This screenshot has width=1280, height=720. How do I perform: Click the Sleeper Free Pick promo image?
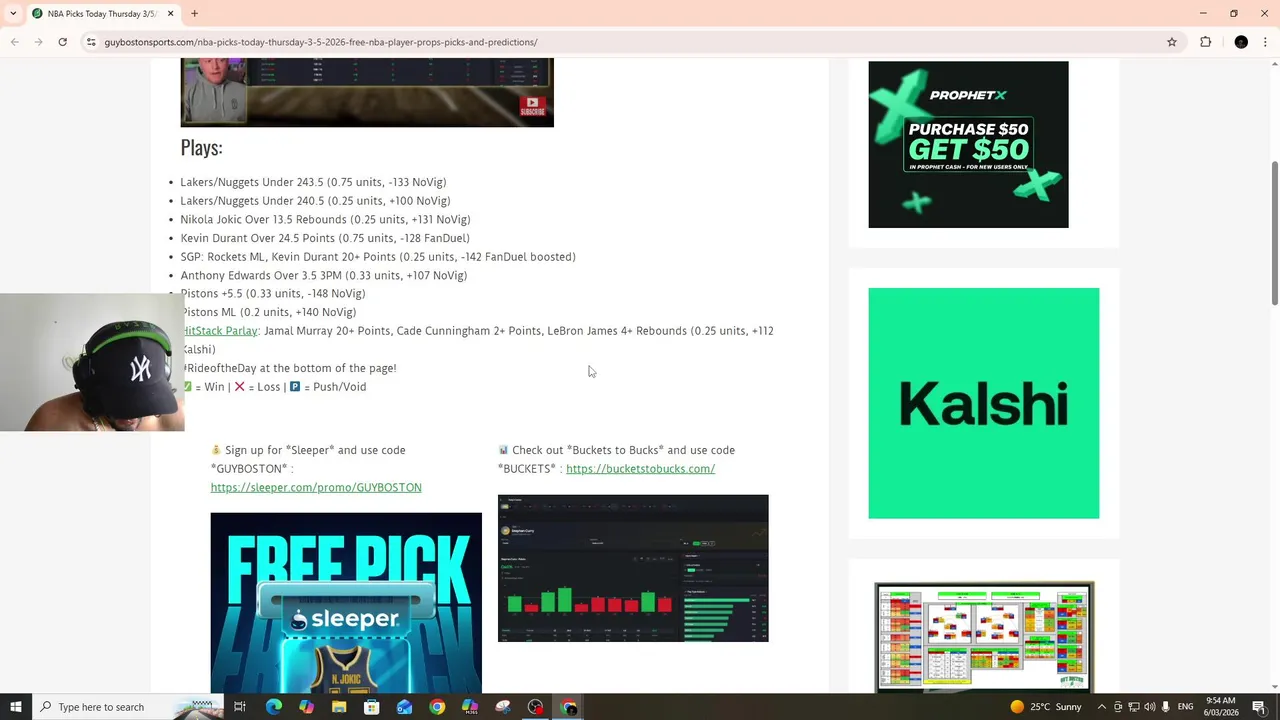(x=346, y=603)
